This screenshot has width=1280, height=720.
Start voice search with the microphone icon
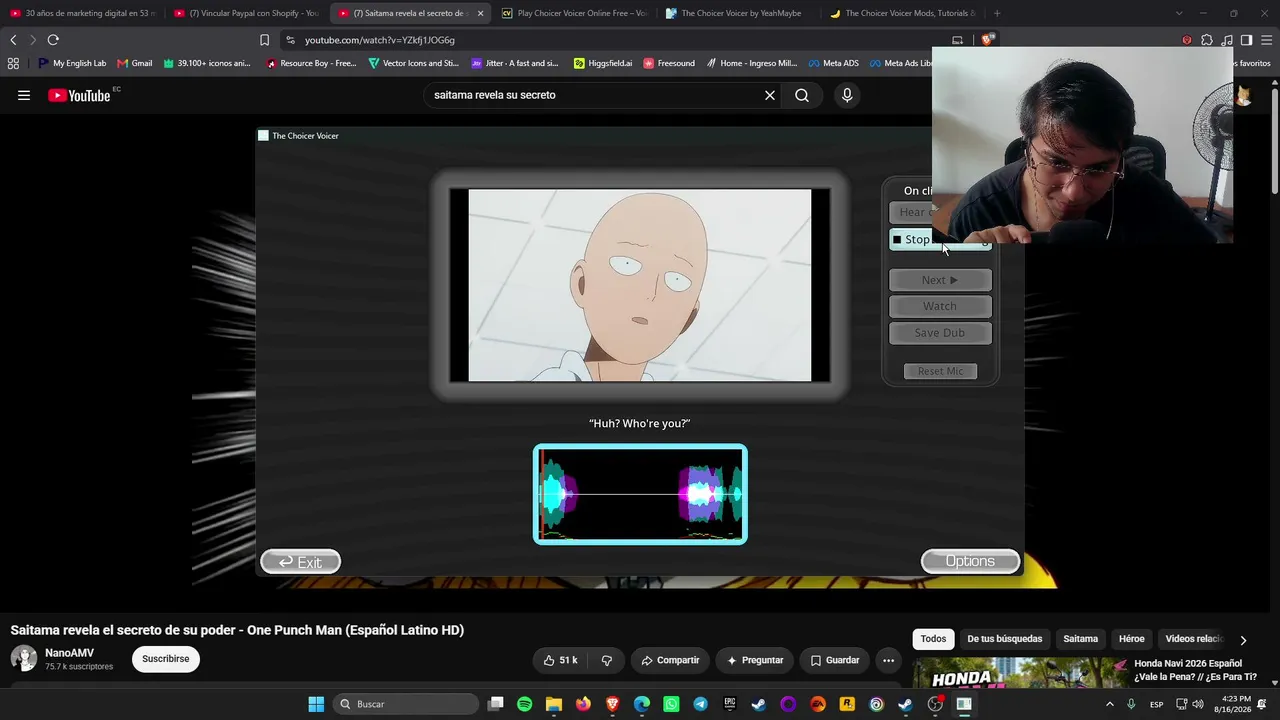(x=847, y=95)
